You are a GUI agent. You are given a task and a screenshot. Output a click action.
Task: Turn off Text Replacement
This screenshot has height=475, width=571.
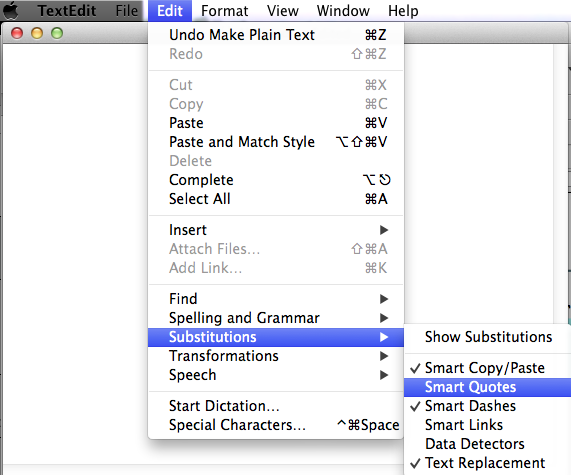click(487, 463)
